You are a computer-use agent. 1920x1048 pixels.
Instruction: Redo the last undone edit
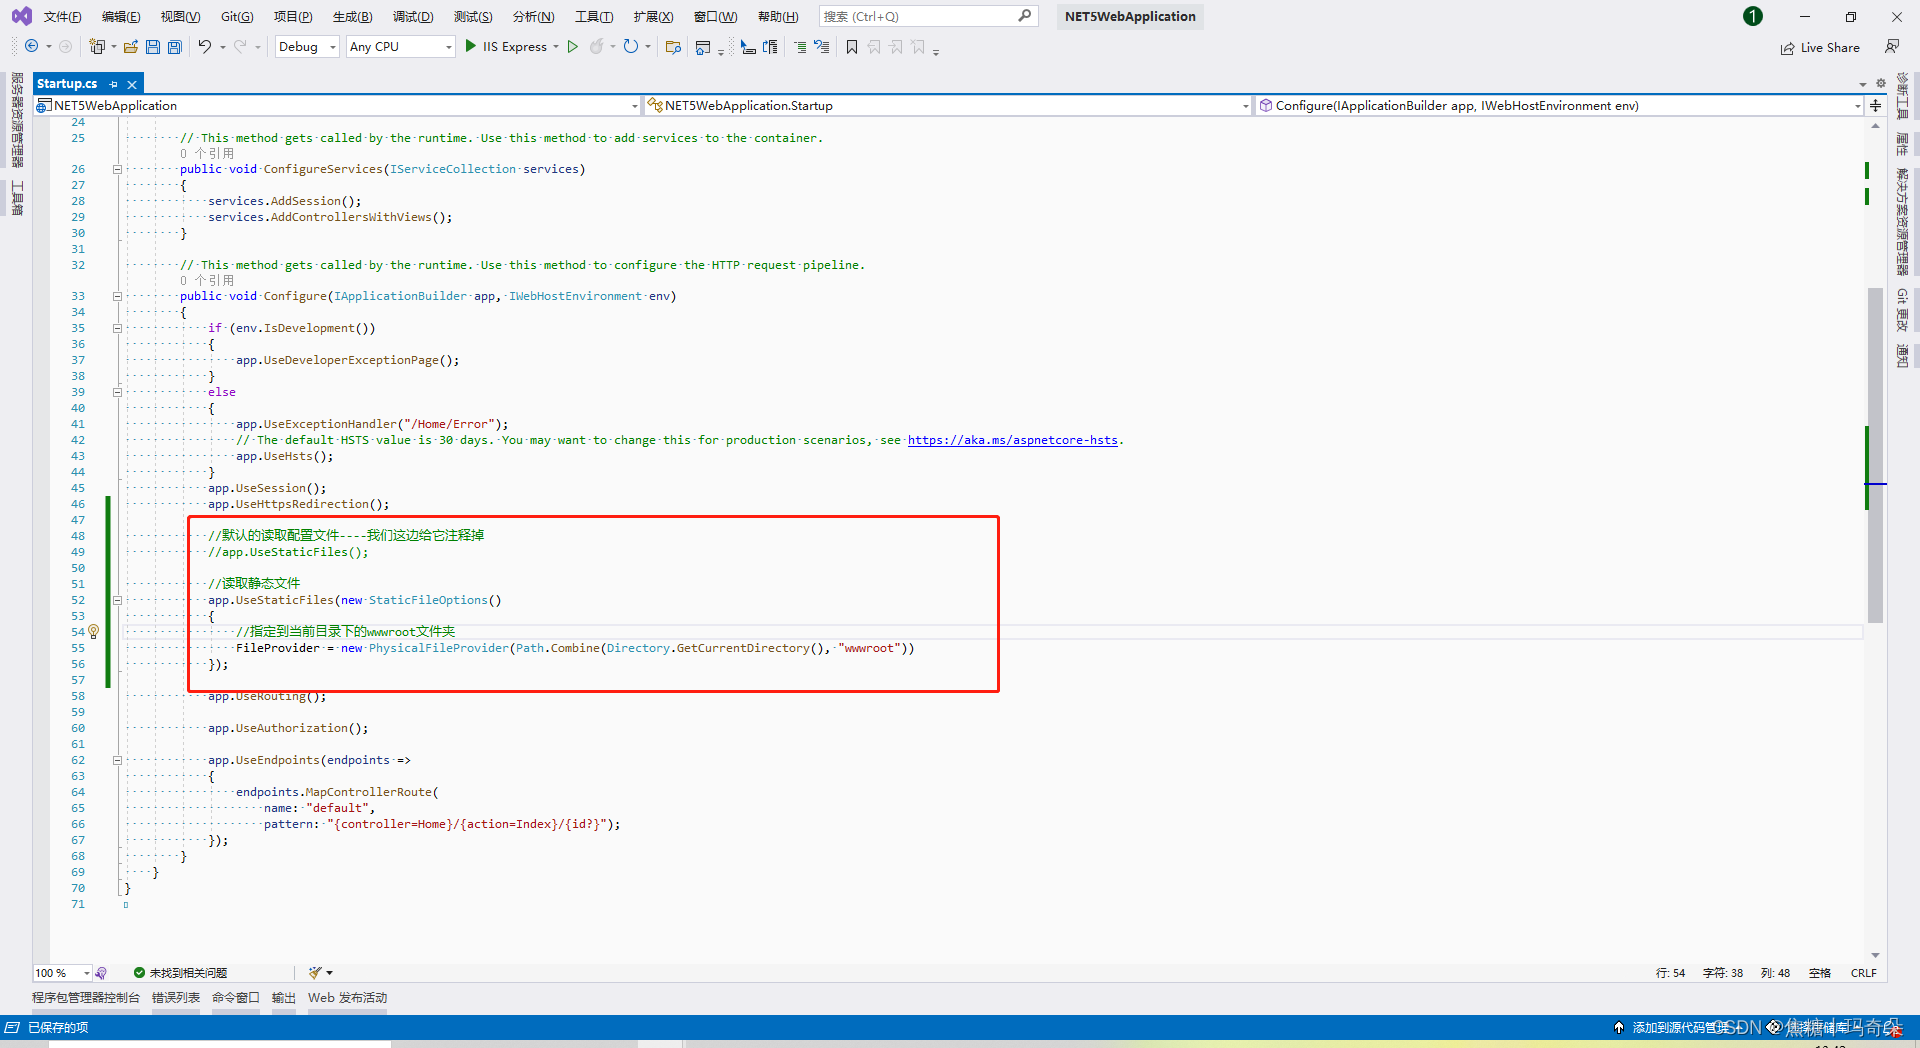point(241,46)
